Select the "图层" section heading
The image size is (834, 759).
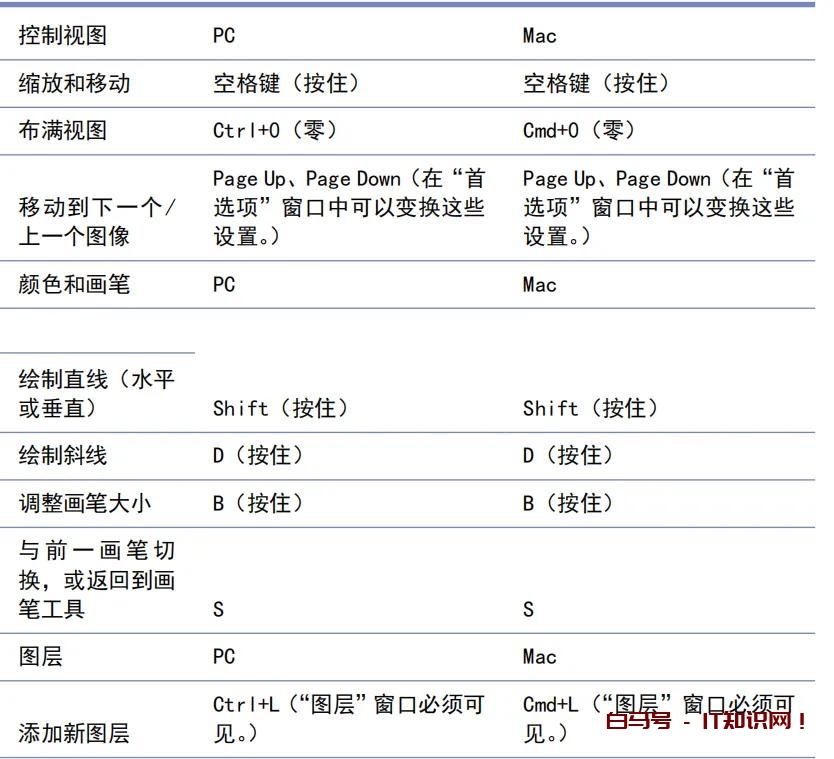click(x=40, y=657)
